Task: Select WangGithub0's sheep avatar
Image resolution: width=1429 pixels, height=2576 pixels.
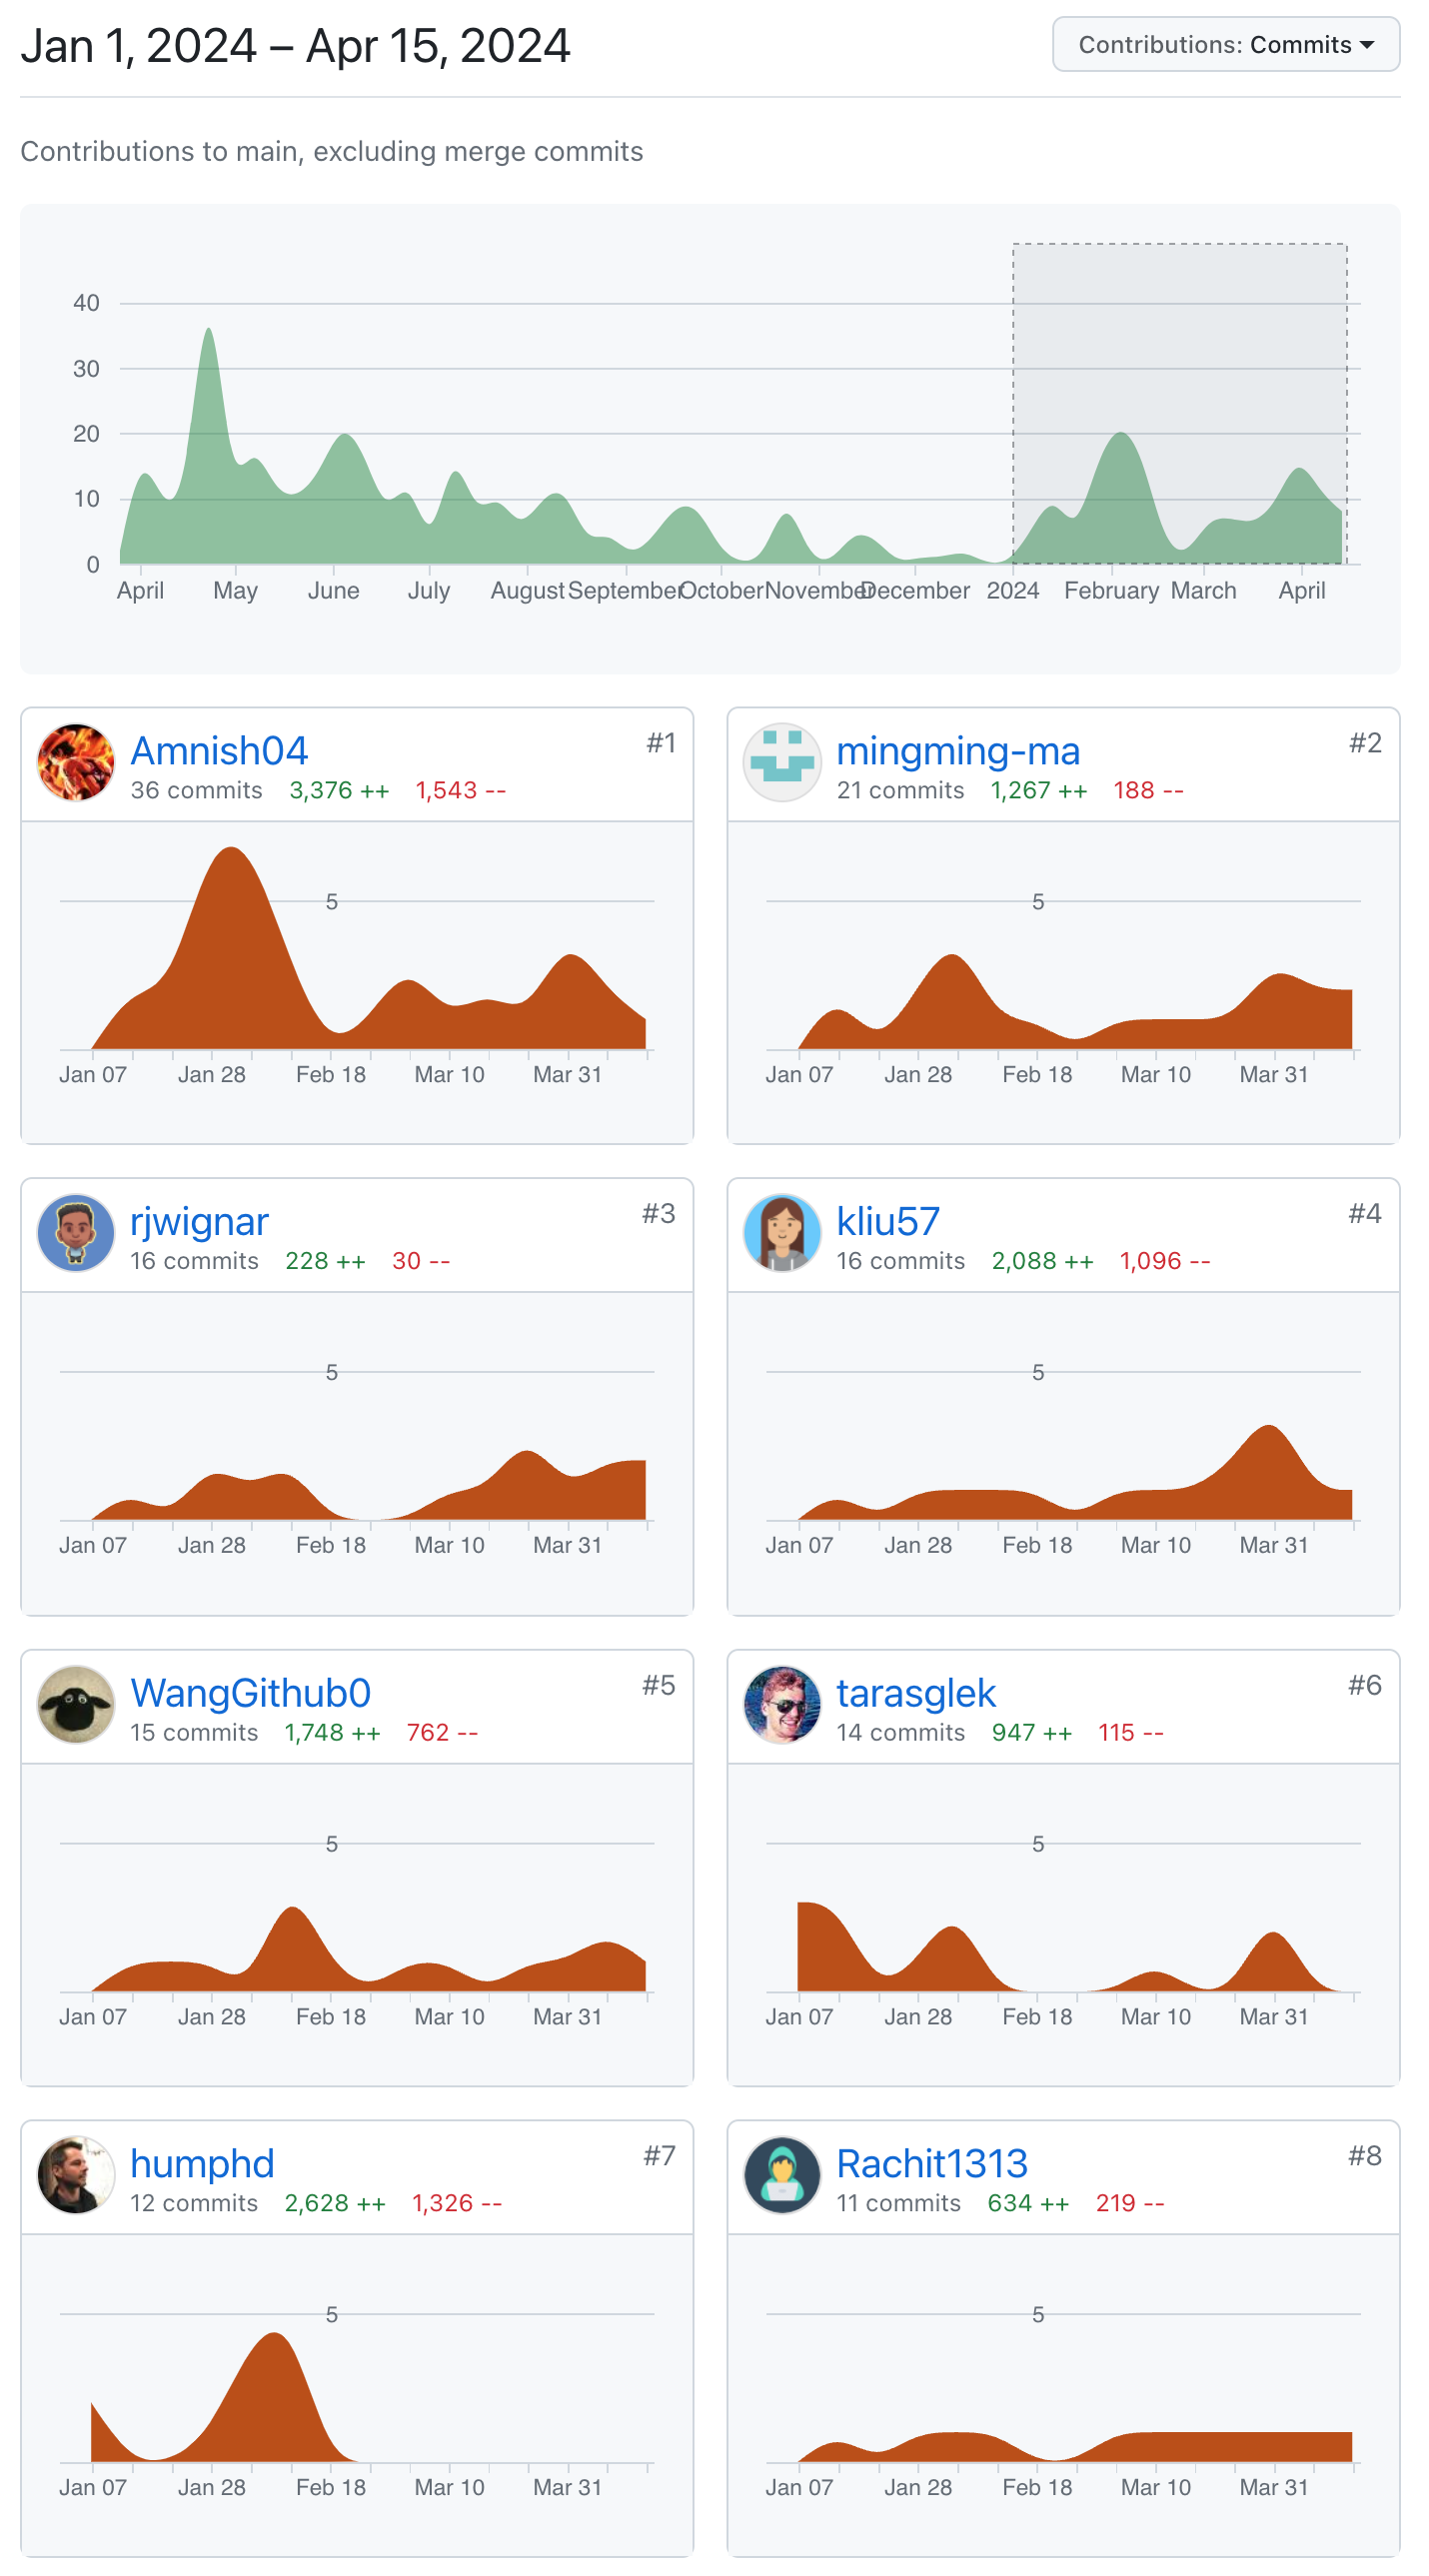Action: pos(76,1704)
